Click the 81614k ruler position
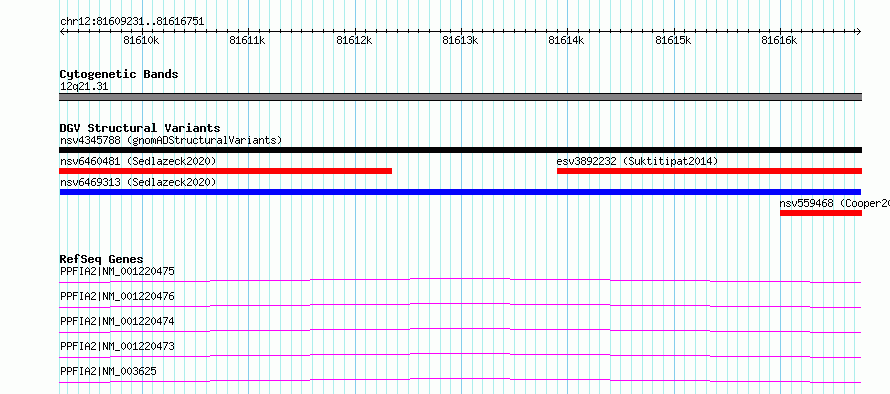The width and height of the screenshot is (890, 394). click(x=567, y=40)
